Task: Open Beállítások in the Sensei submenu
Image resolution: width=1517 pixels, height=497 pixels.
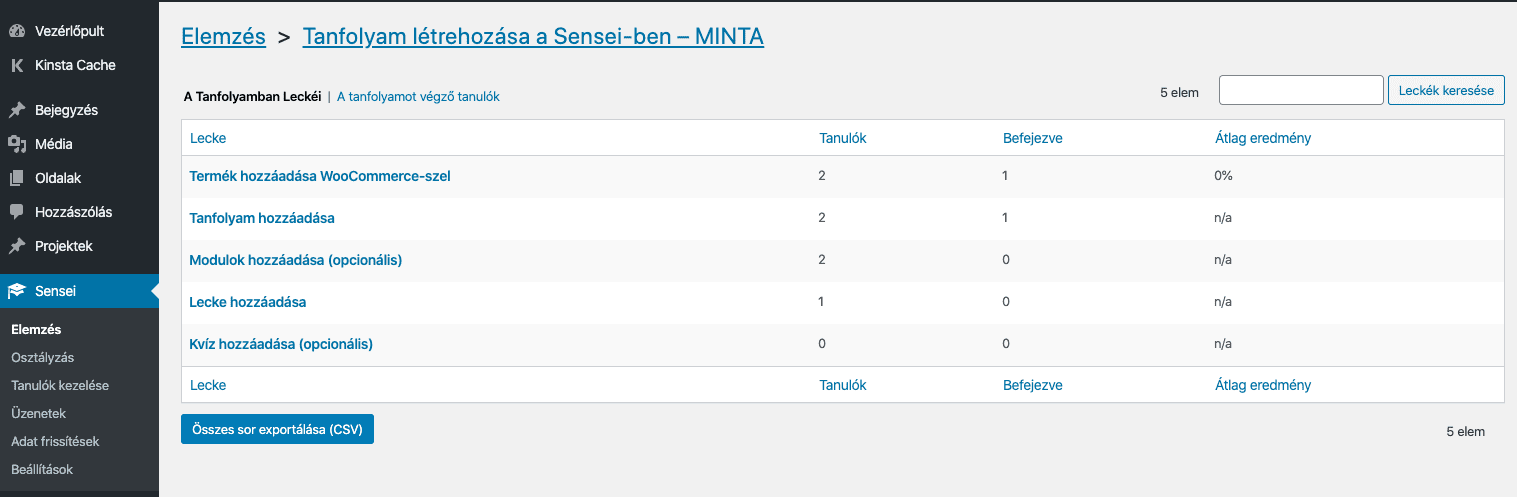Action: pos(42,469)
